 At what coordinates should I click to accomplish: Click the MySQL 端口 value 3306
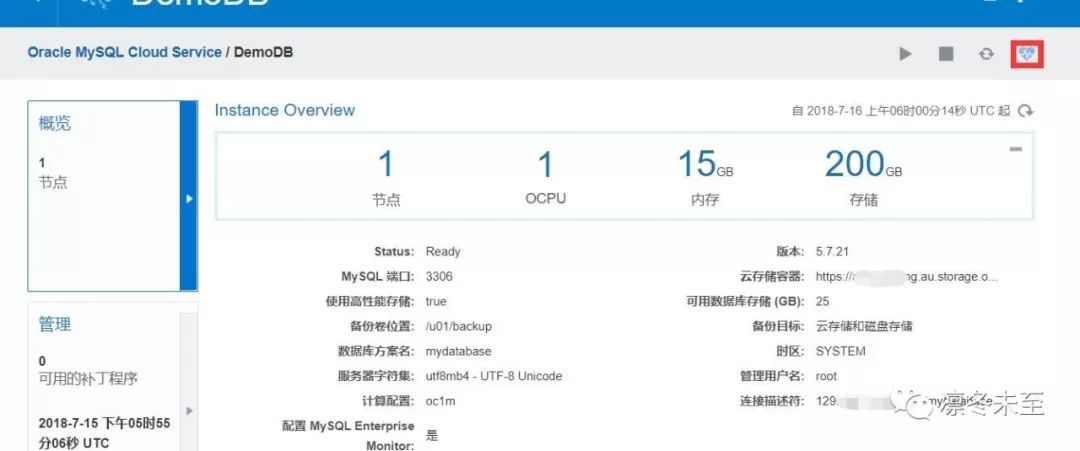coord(439,277)
